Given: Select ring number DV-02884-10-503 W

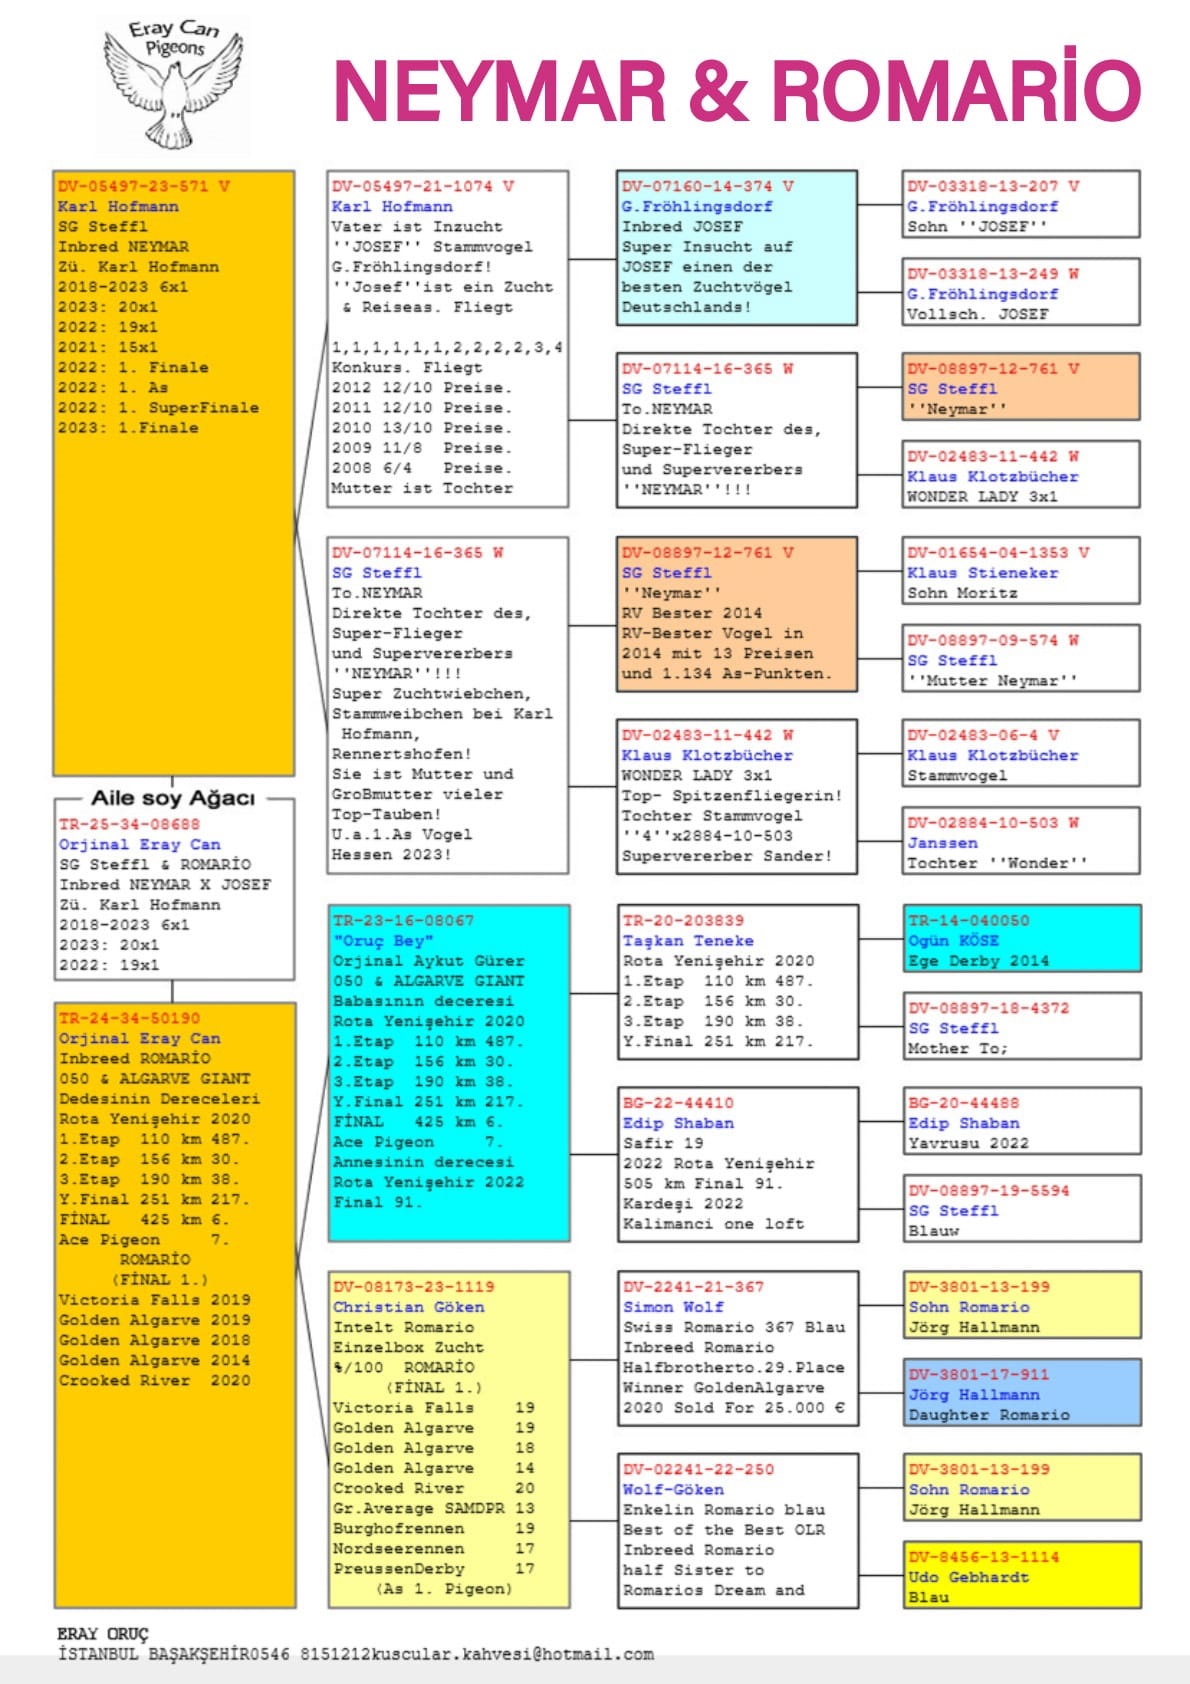Looking at the screenshot, I should click(x=993, y=823).
